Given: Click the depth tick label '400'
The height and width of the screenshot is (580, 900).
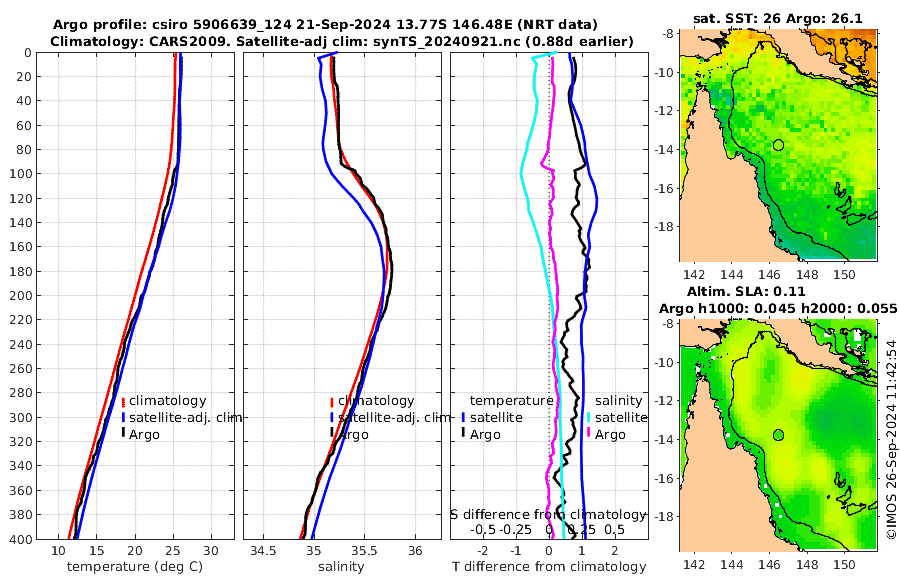Looking at the screenshot, I should [x=20, y=539].
